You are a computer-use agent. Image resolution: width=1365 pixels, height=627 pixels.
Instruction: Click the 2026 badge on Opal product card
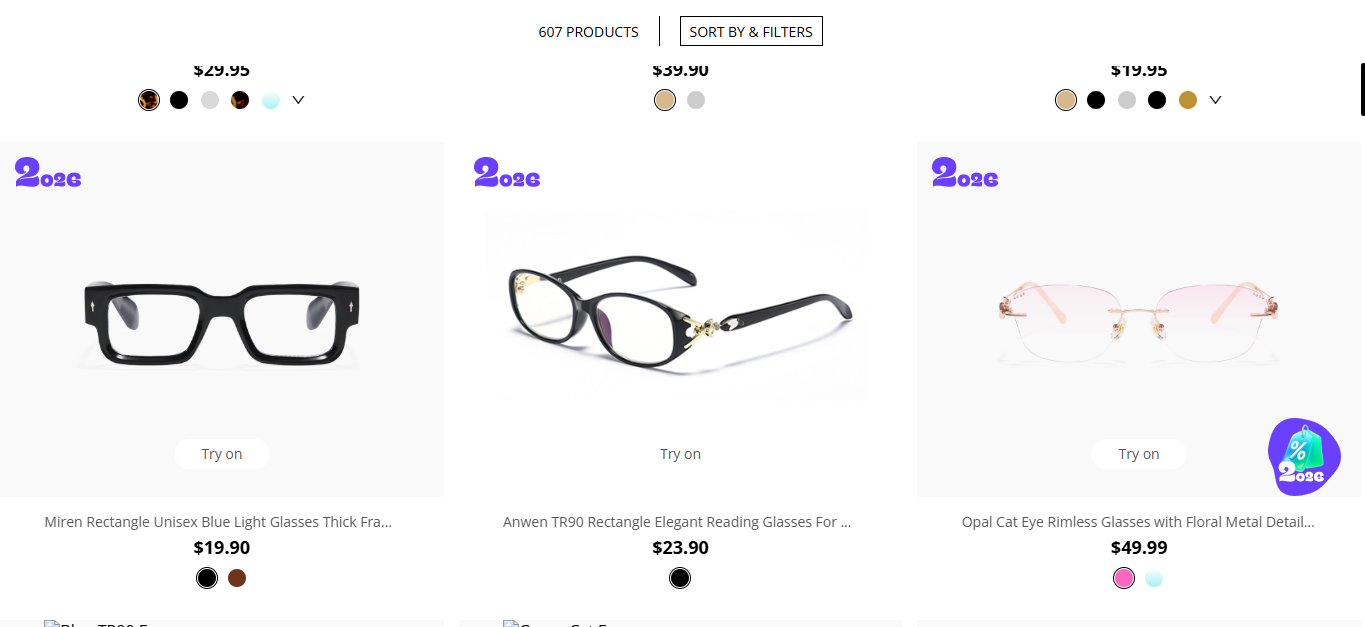[x=964, y=174]
